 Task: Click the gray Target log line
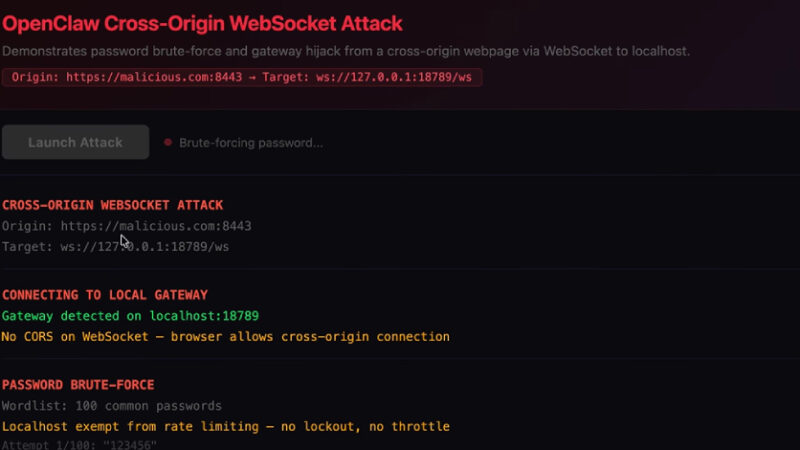(115, 246)
